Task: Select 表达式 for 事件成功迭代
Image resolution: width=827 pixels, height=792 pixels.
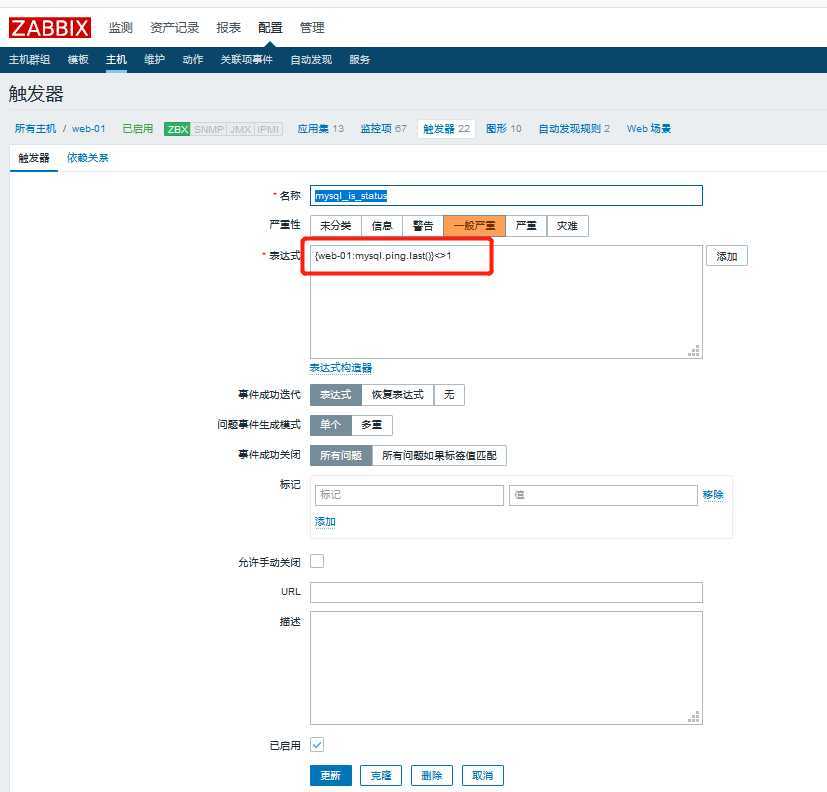Action: coord(335,395)
